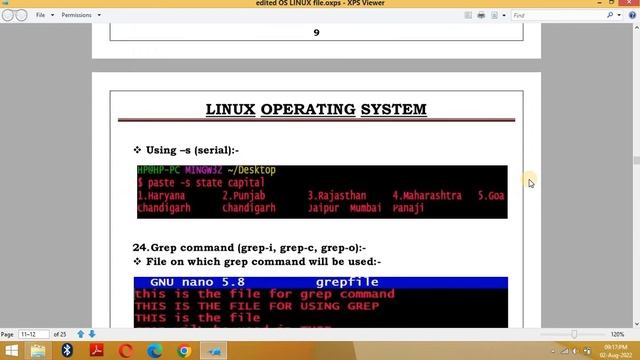Expand the Permissions dropdown arrow
640x360 pixels.
click(x=99, y=15)
